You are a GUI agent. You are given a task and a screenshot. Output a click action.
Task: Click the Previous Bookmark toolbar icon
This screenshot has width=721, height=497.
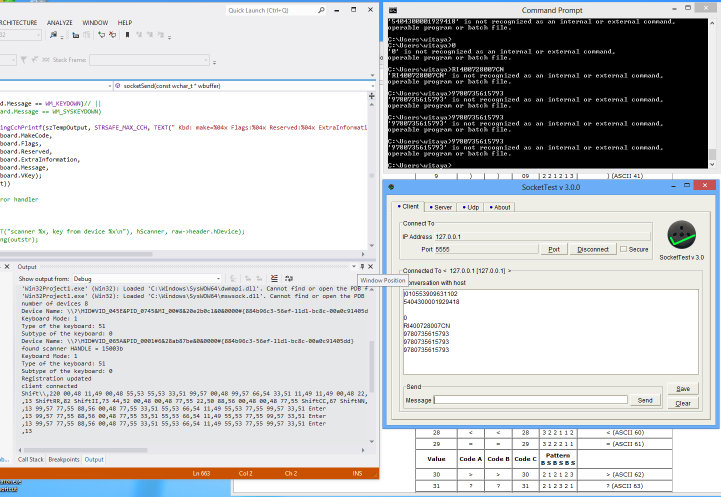[x=139, y=35]
